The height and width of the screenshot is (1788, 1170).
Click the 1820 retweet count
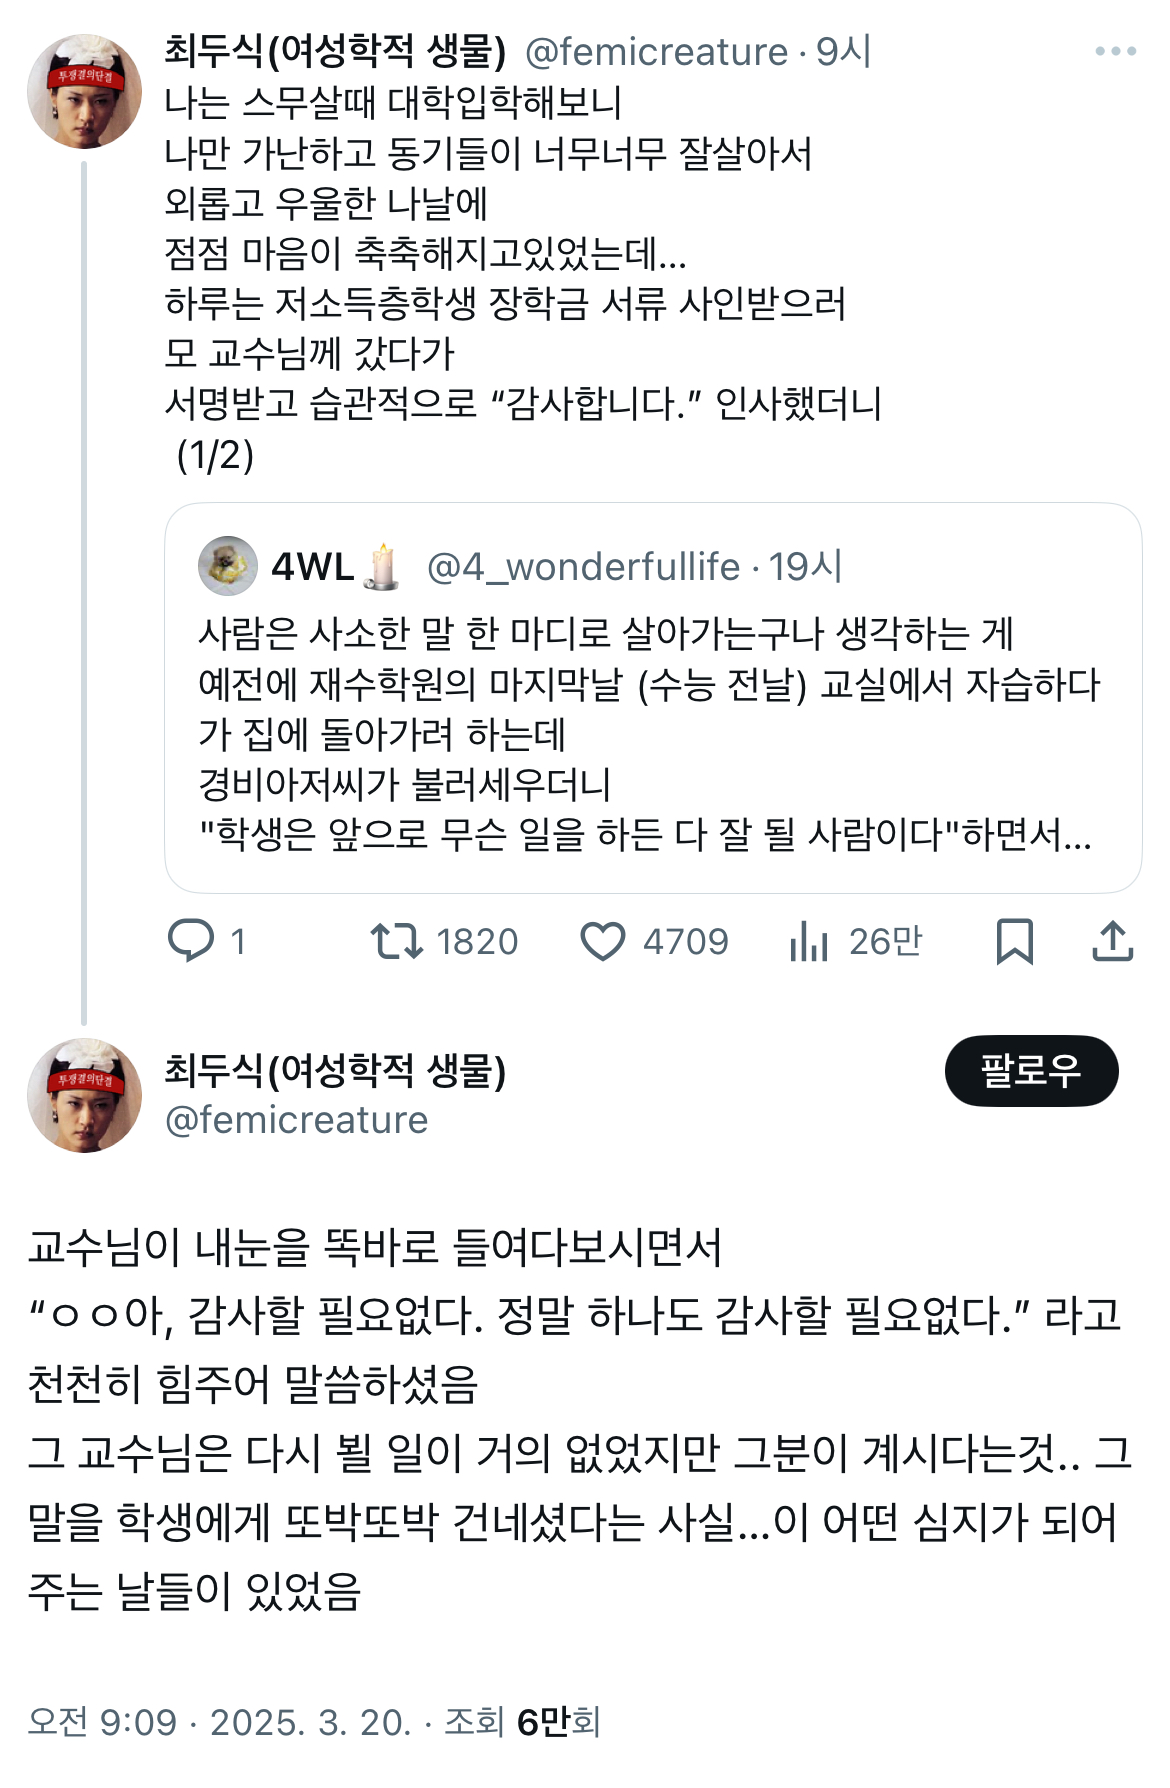477,942
